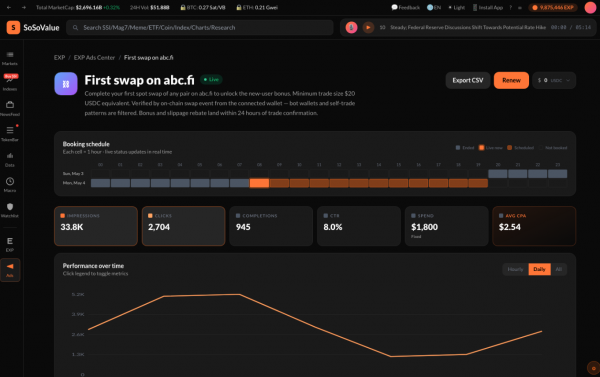
Task: Toggle Clicks metric card
Action: point(183,226)
